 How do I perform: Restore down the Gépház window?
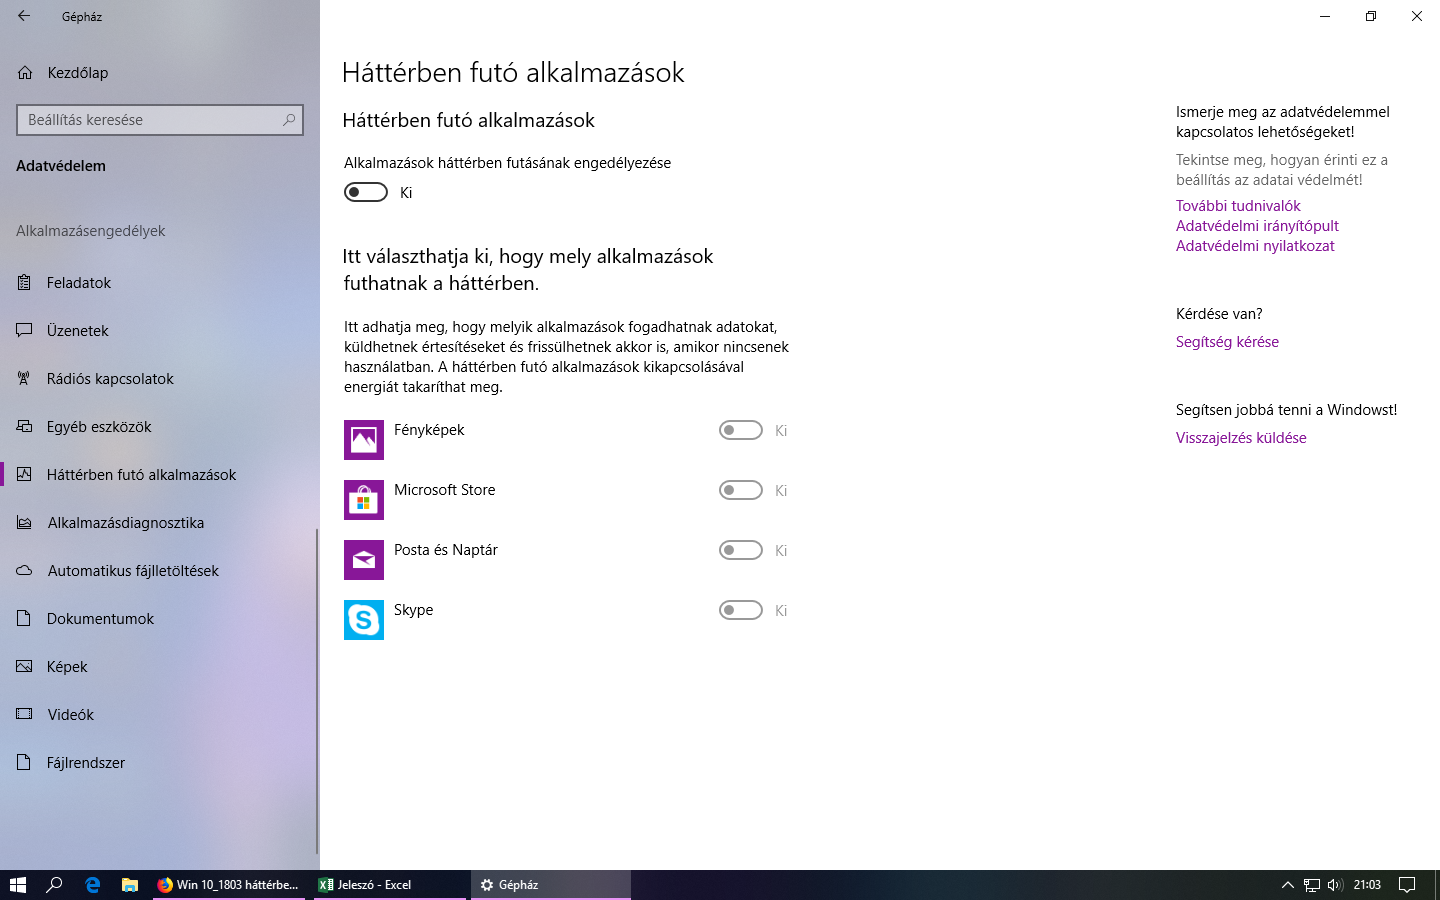click(1371, 16)
